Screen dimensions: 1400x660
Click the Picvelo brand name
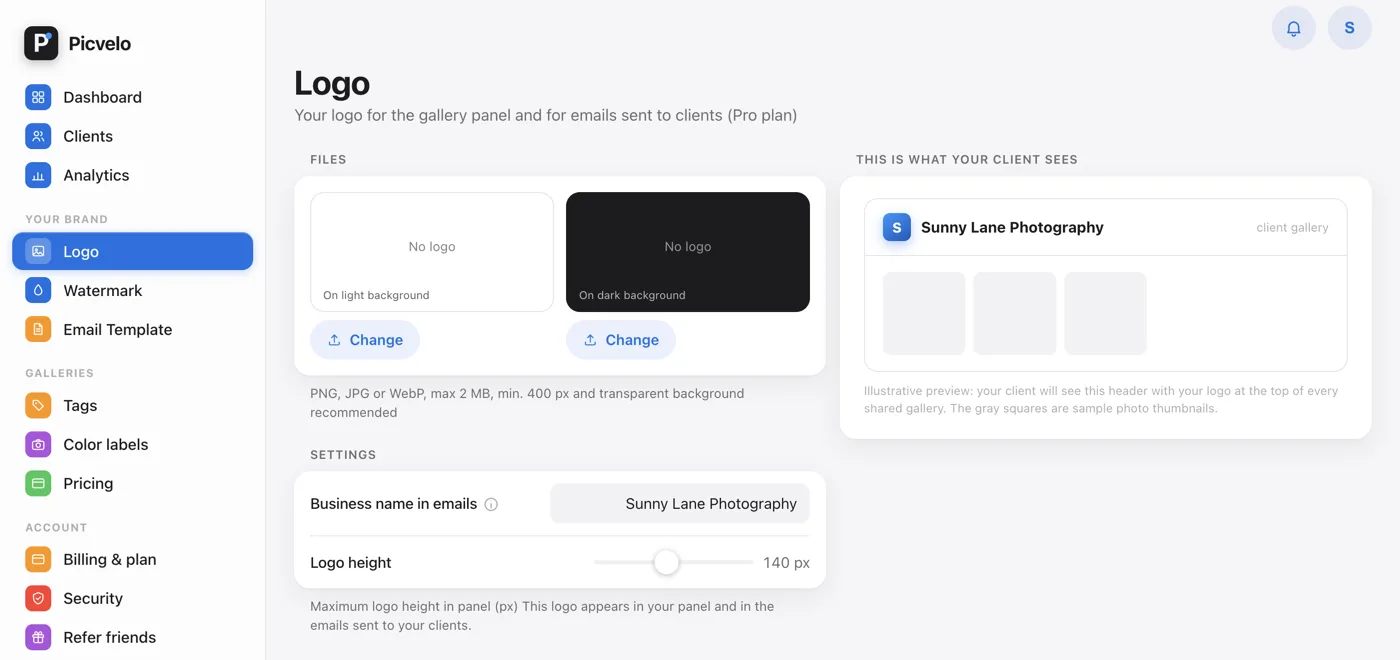click(100, 43)
